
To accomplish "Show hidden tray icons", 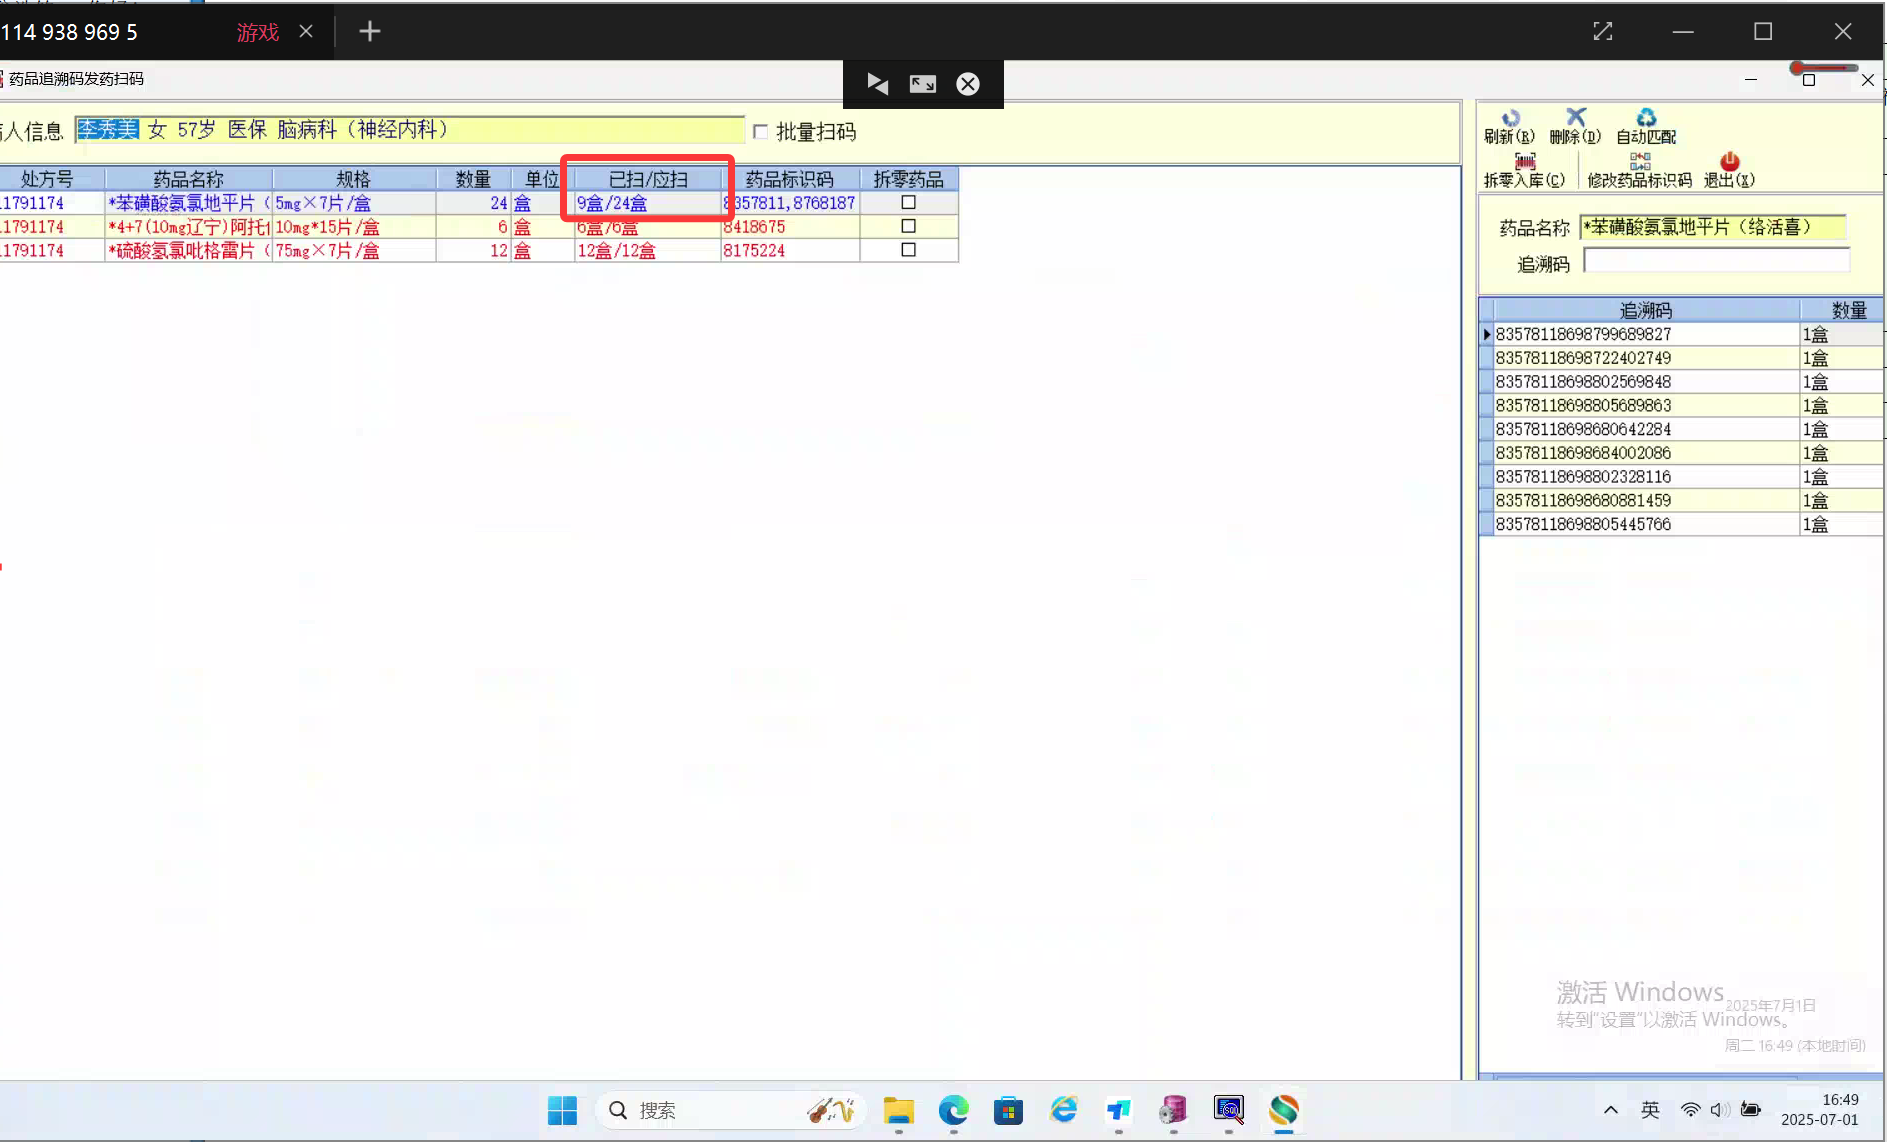I will [1611, 1110].
